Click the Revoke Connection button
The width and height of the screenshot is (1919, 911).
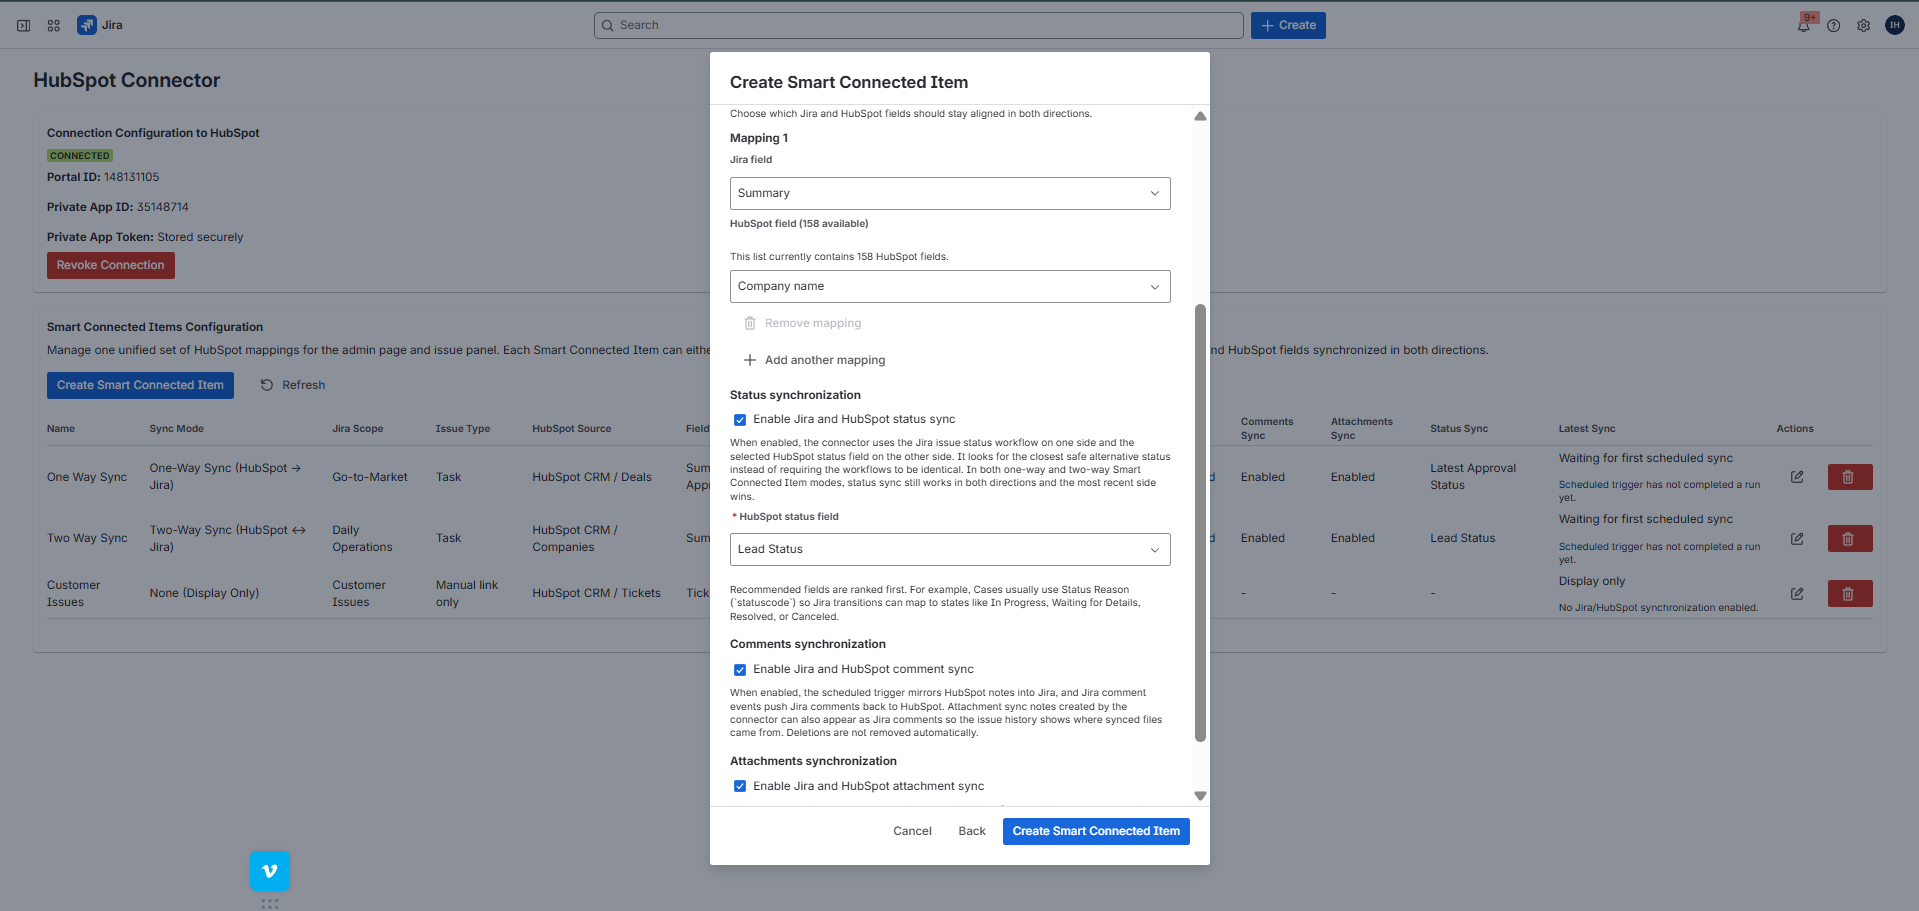click(x=110, y=265)
